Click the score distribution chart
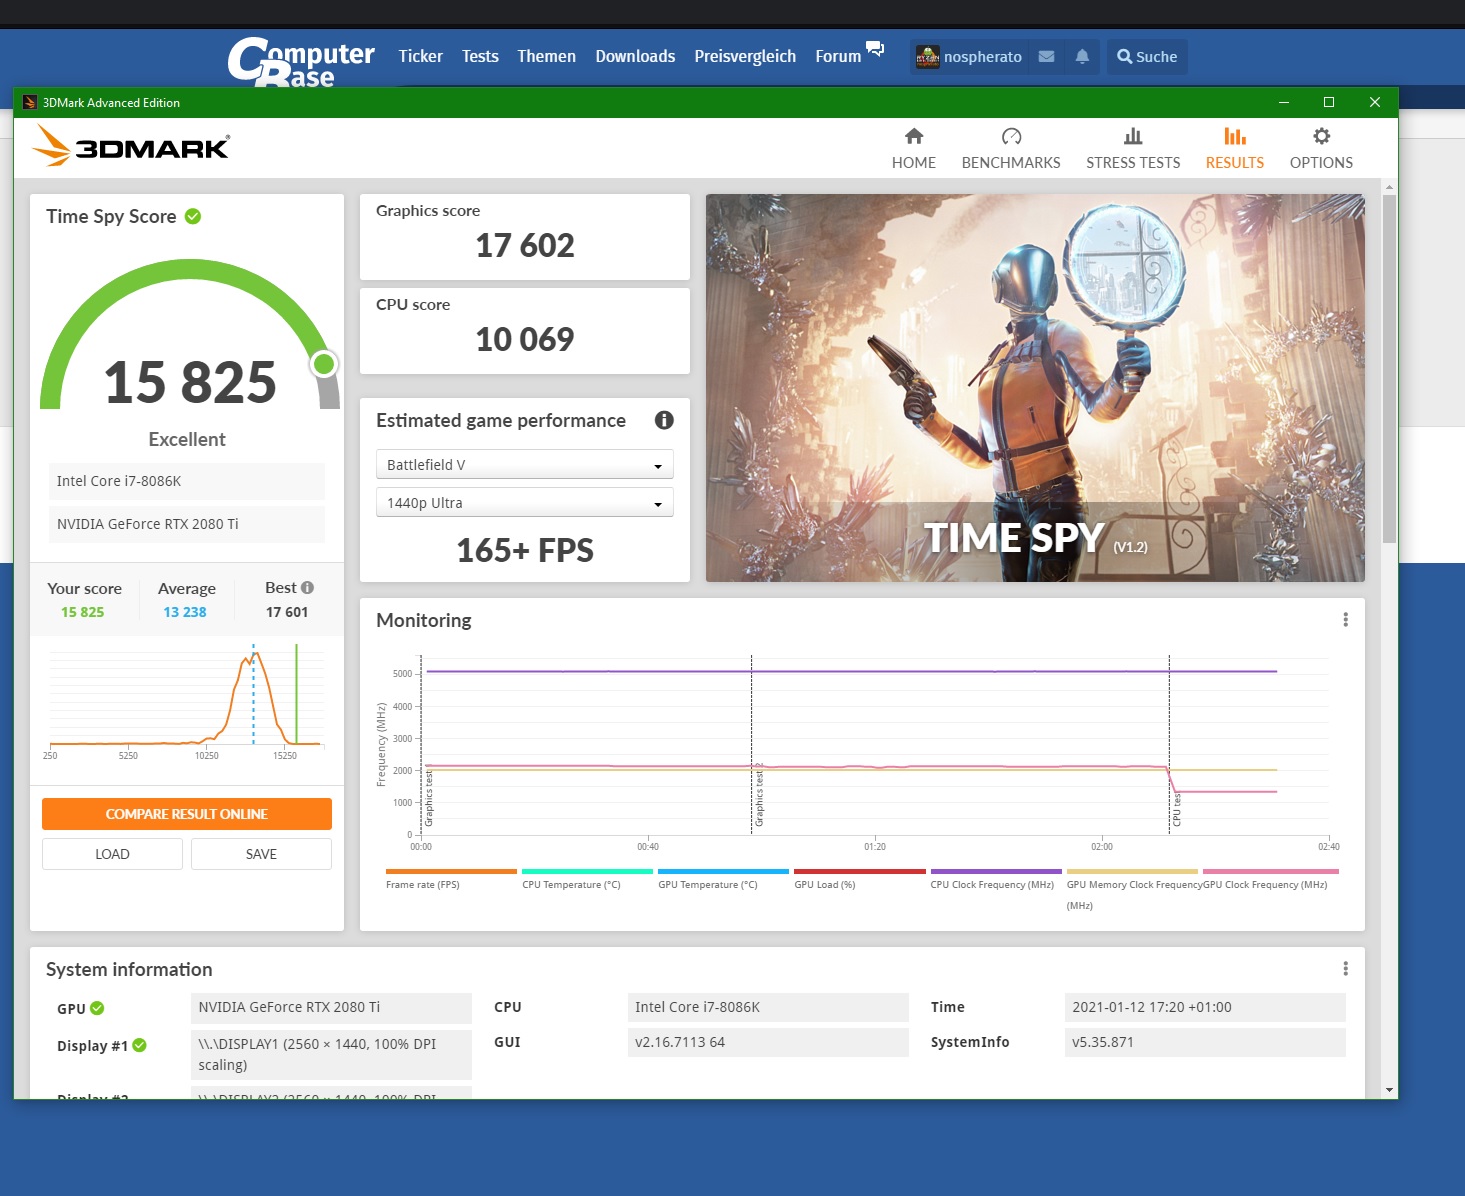1465x1196 pixels. click(187, 700)
